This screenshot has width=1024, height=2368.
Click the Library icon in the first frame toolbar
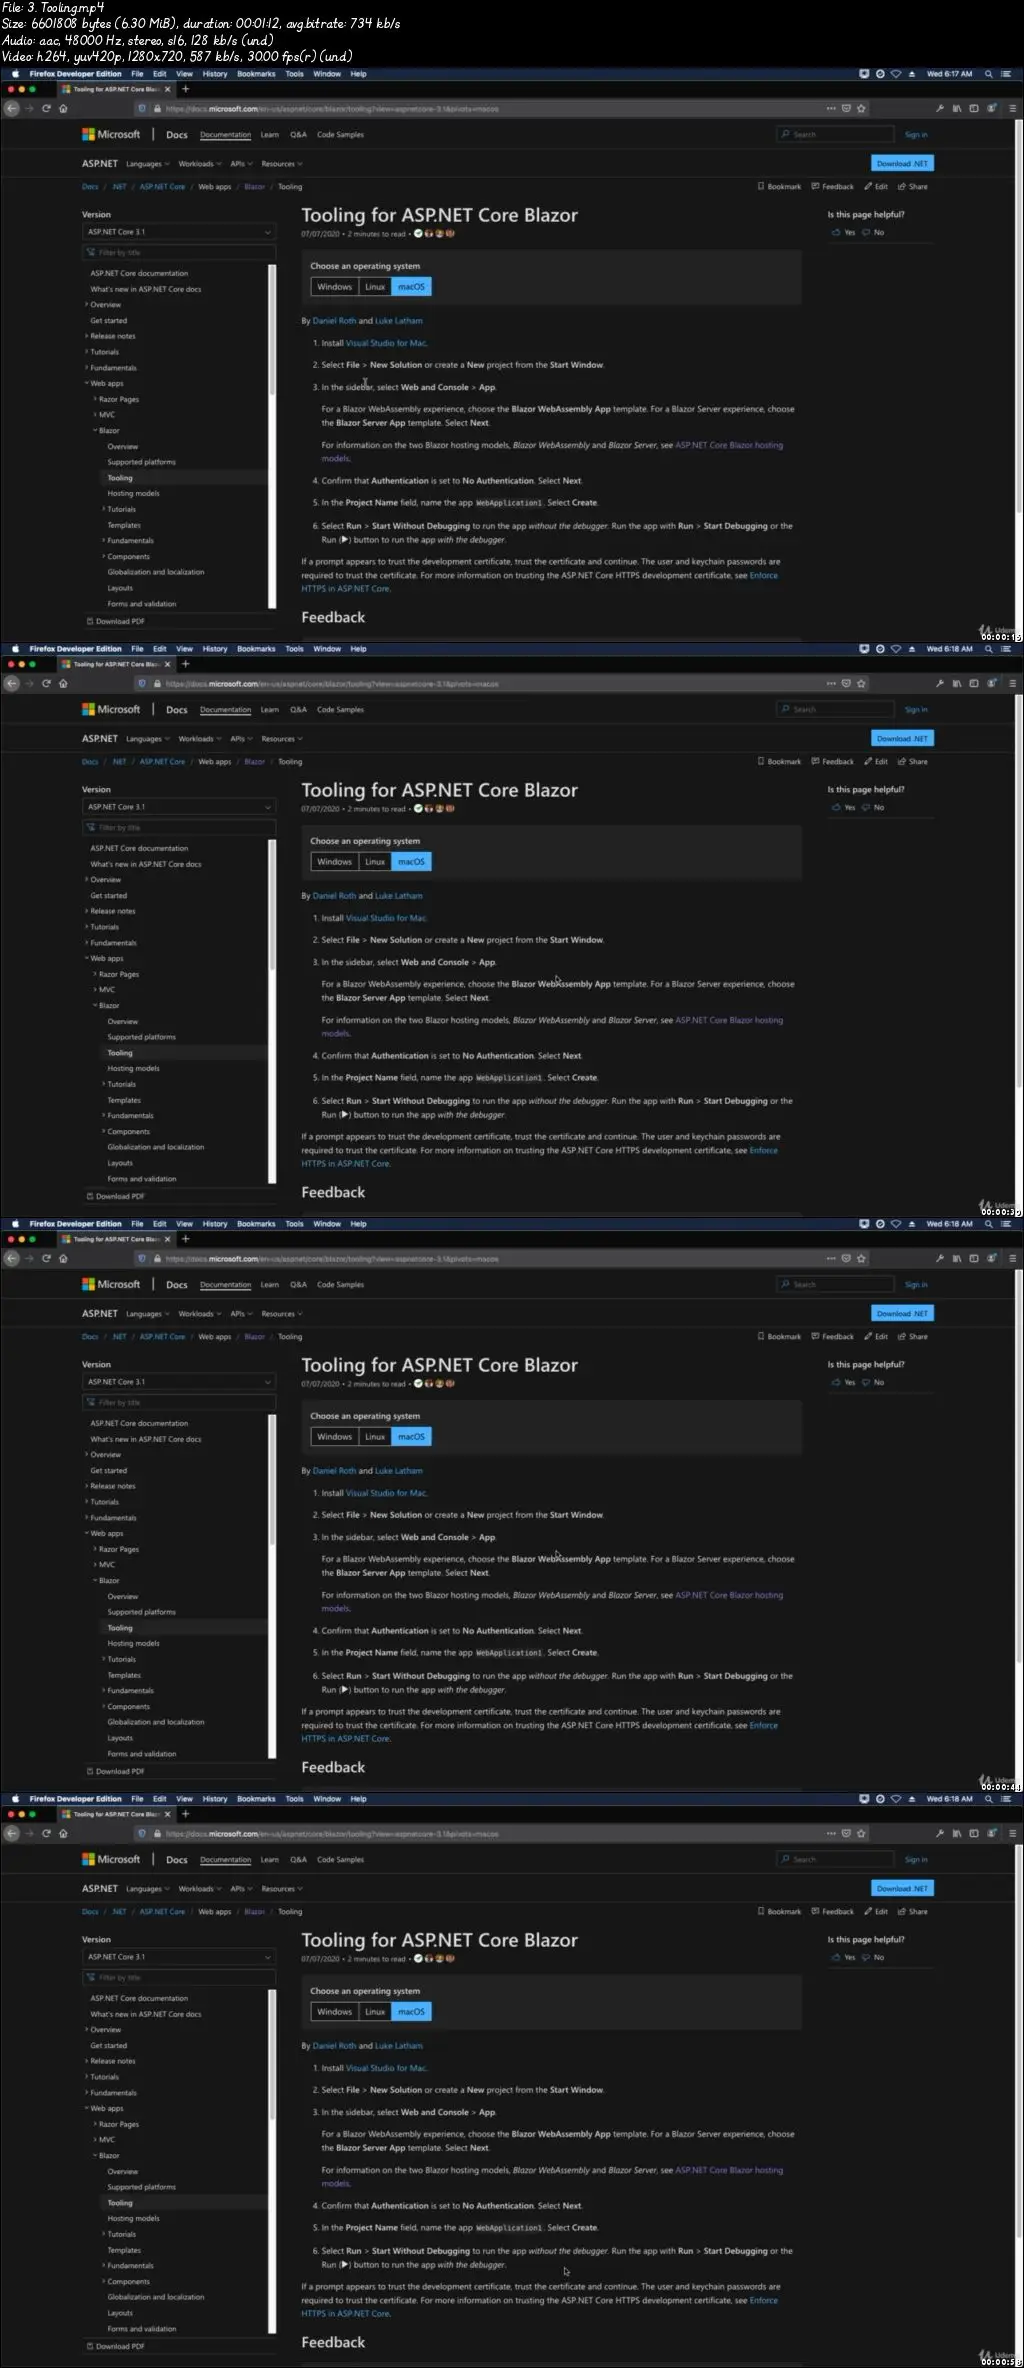tap(956, 108)
